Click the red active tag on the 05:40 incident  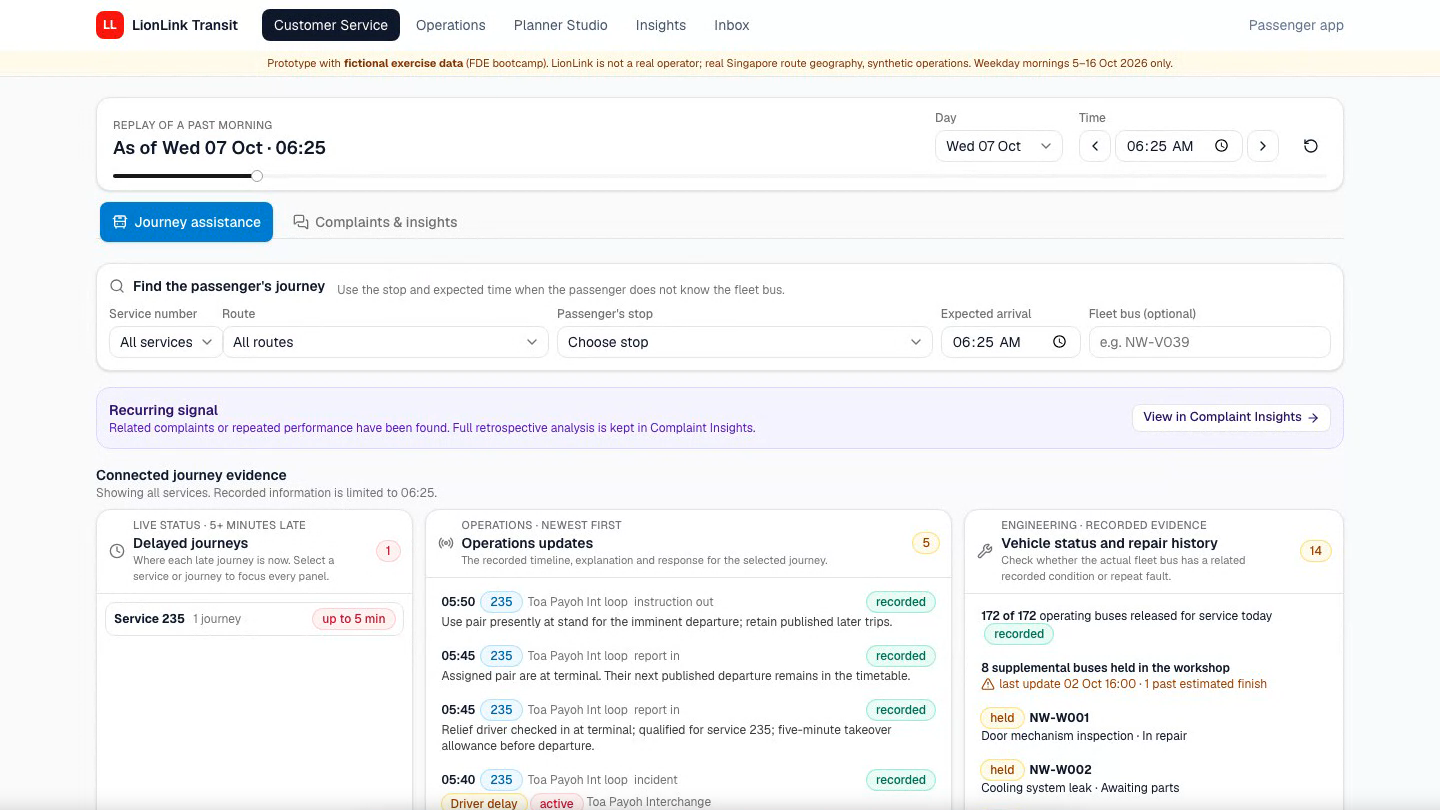[x=557, y=803]
